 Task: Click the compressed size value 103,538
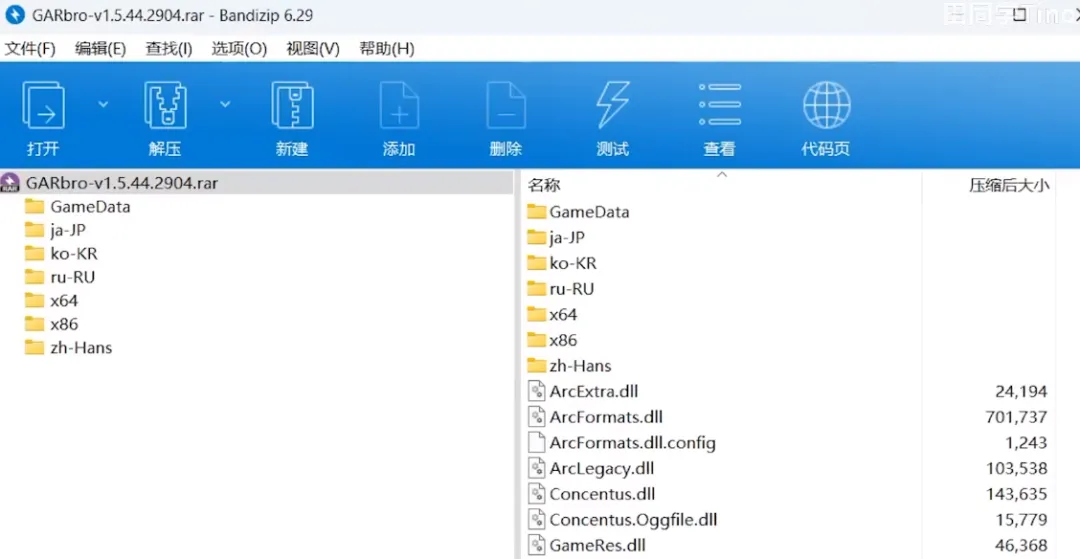tap(1017, 469)
